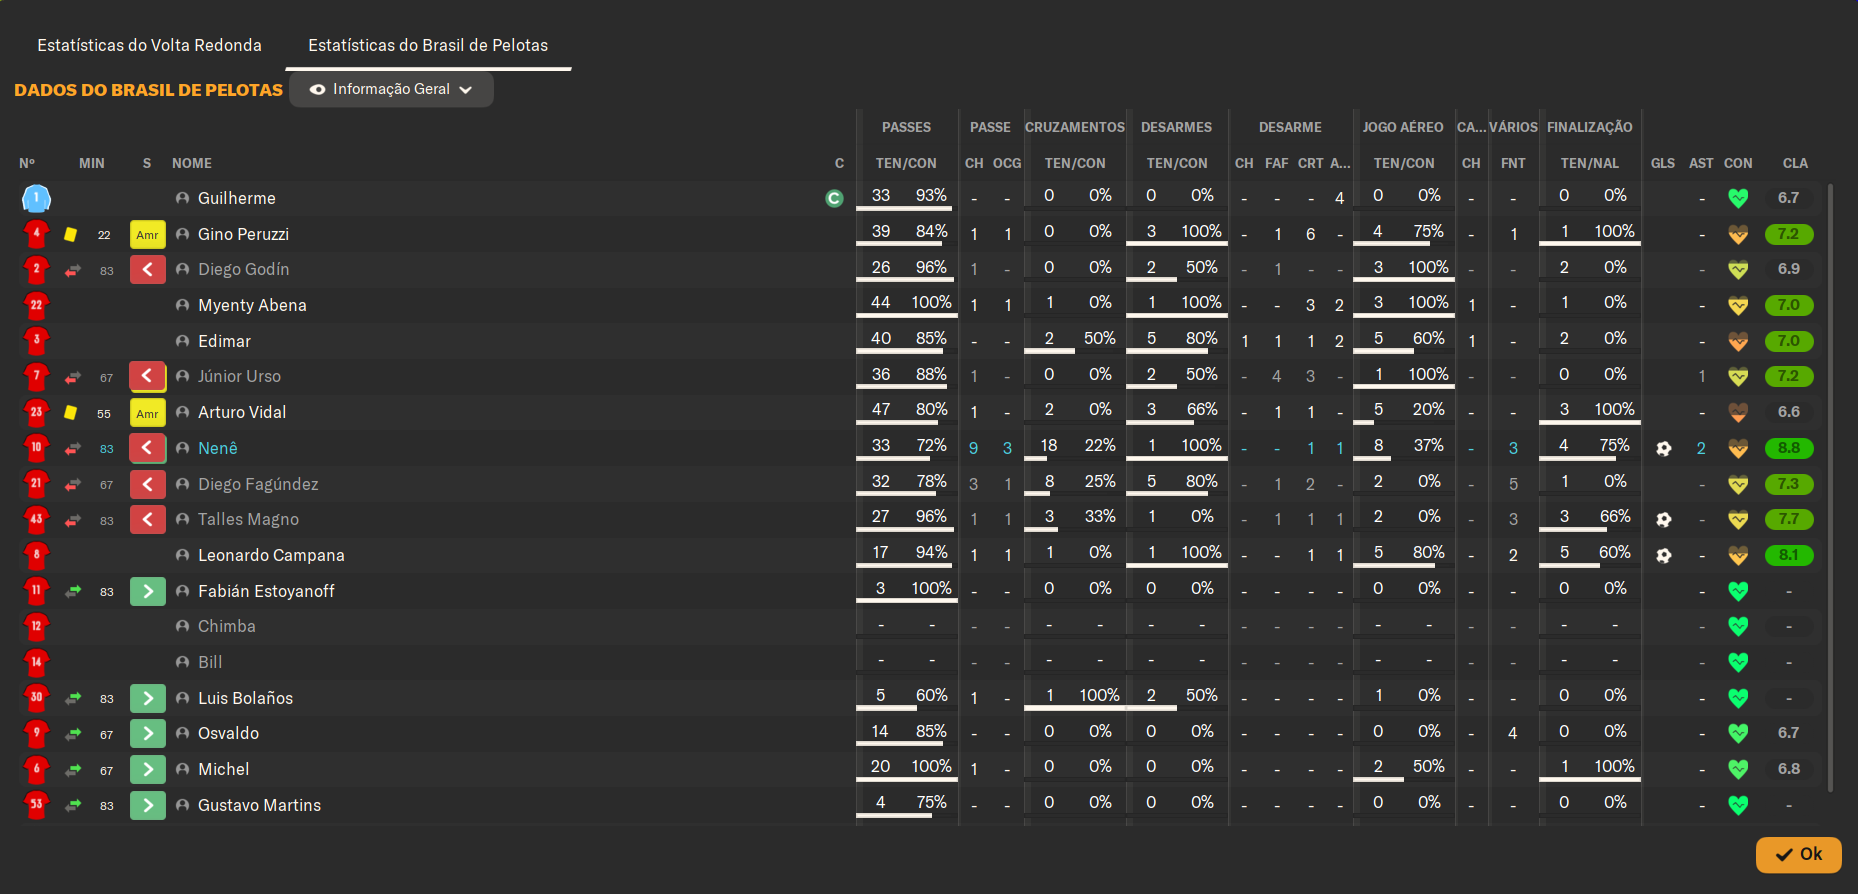Screen dimensions: 1858x894
Task: Click Nenê's number 10 shirt icon
Action: 36,448
